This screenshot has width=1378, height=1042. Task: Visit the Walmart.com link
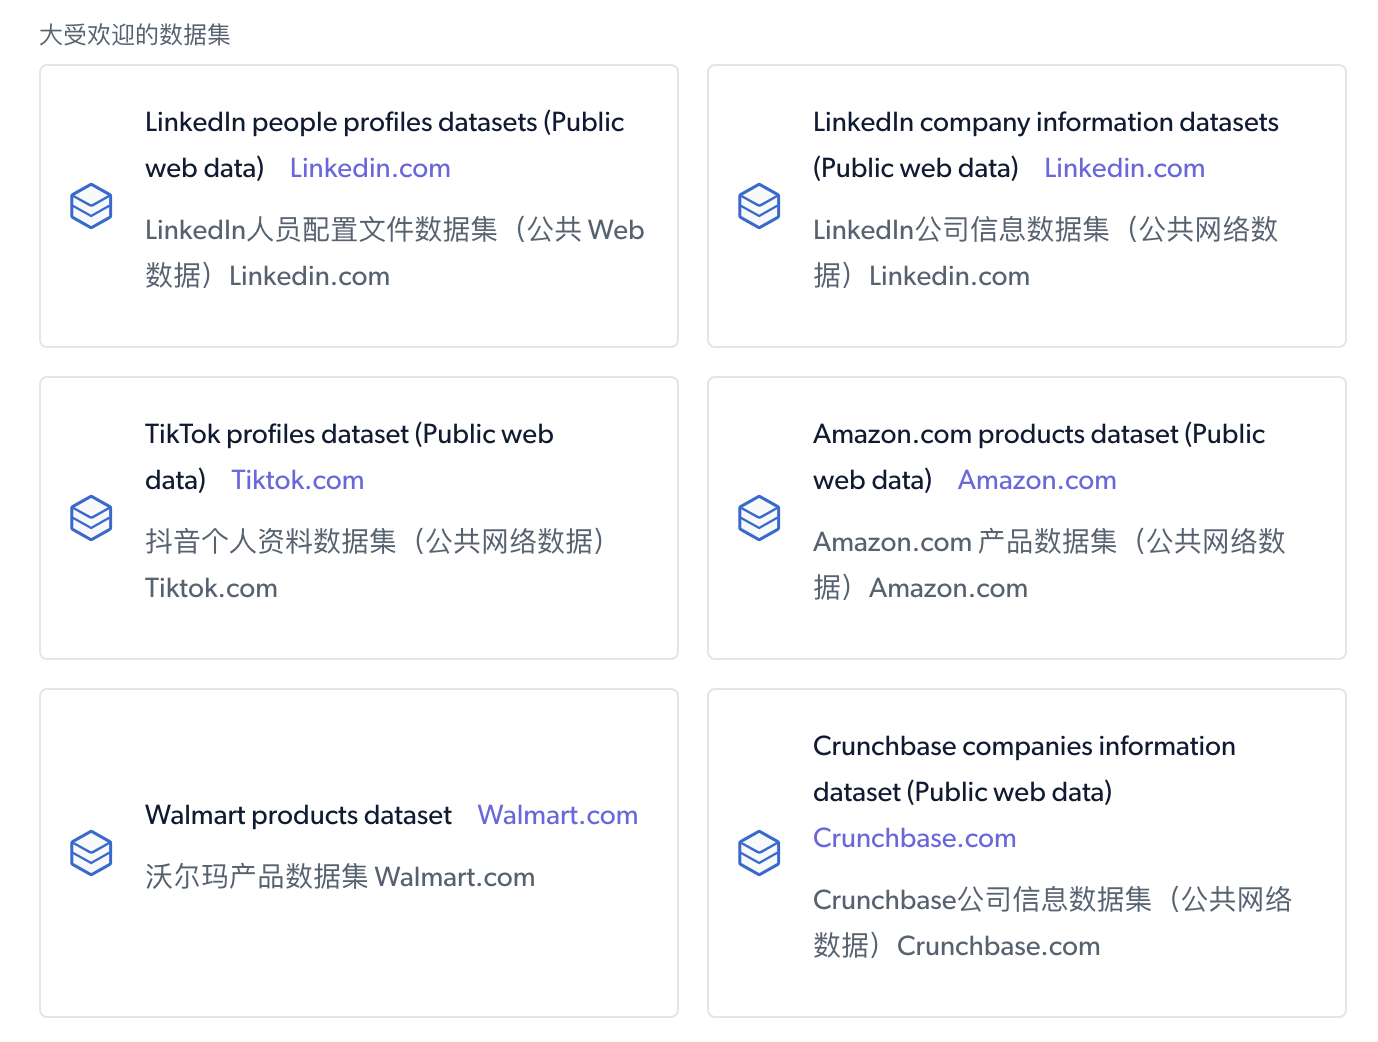(558, 815)
